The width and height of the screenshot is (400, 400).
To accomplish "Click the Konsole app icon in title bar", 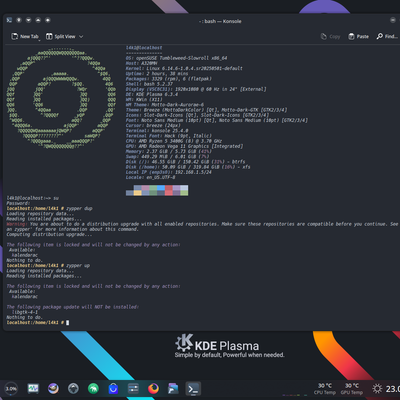I will coord(9,20).
